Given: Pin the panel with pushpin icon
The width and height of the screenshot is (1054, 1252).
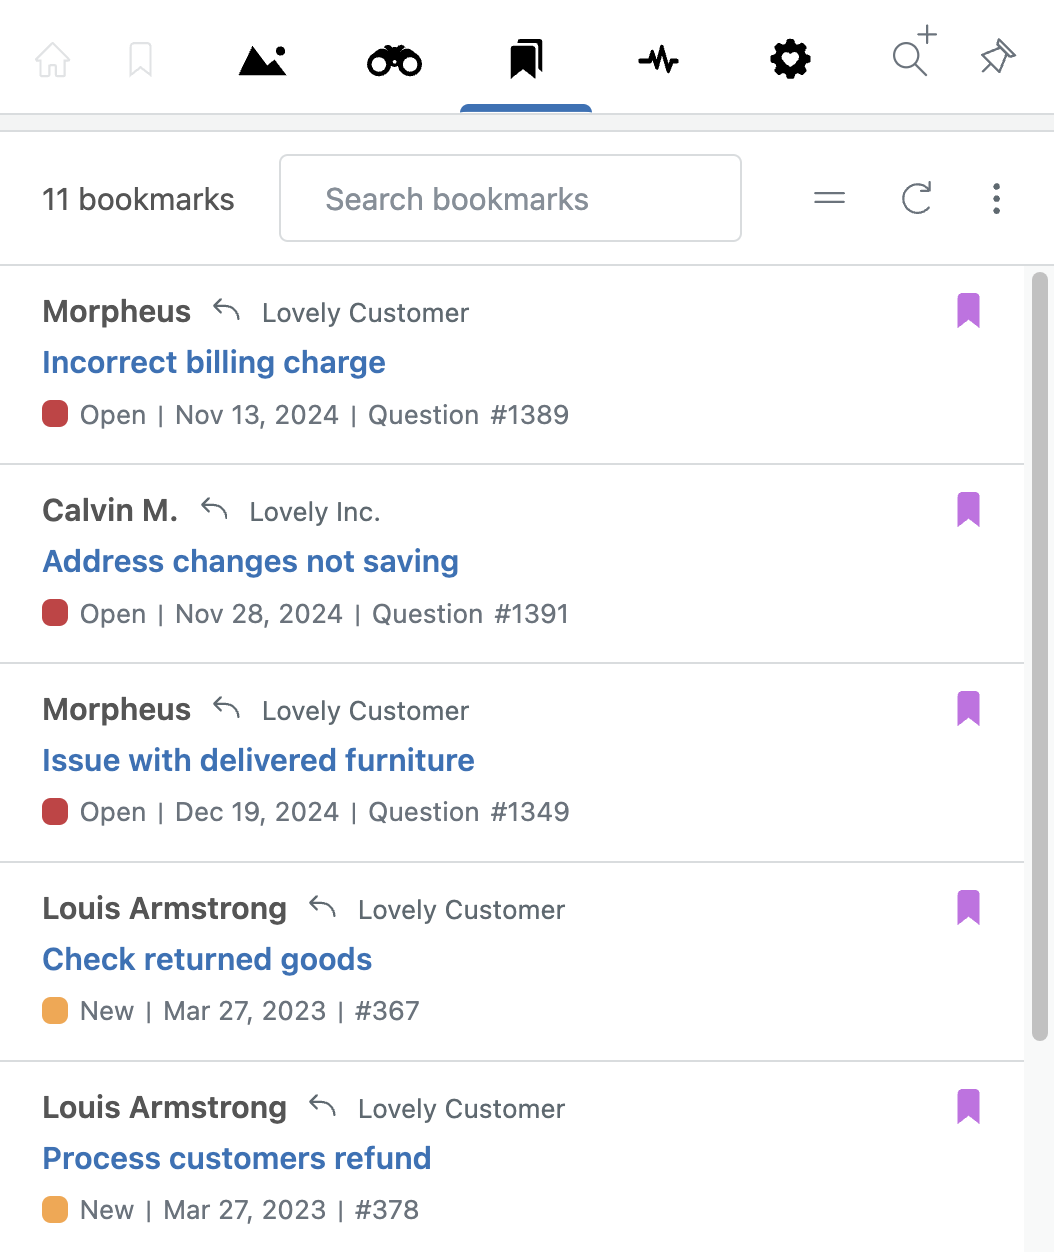Looking at the screenshot, I should pyautogui.click(x=998, y=58).
